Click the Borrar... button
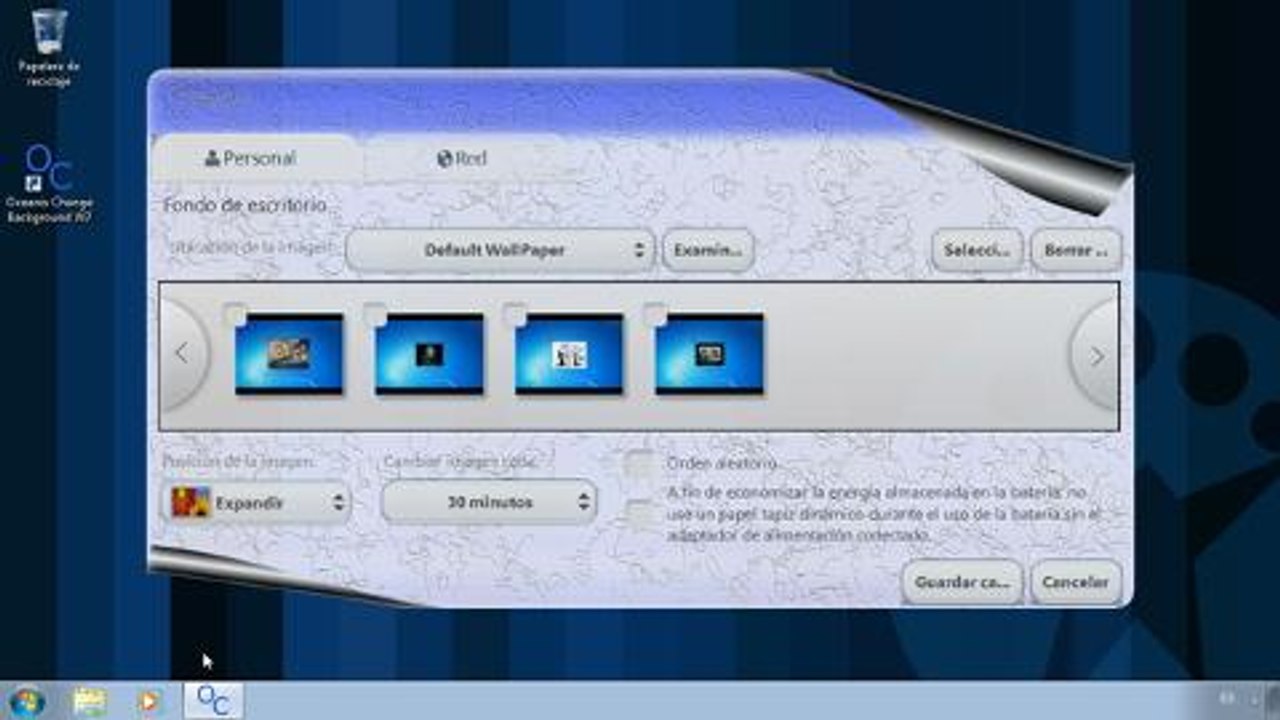 1076,250
